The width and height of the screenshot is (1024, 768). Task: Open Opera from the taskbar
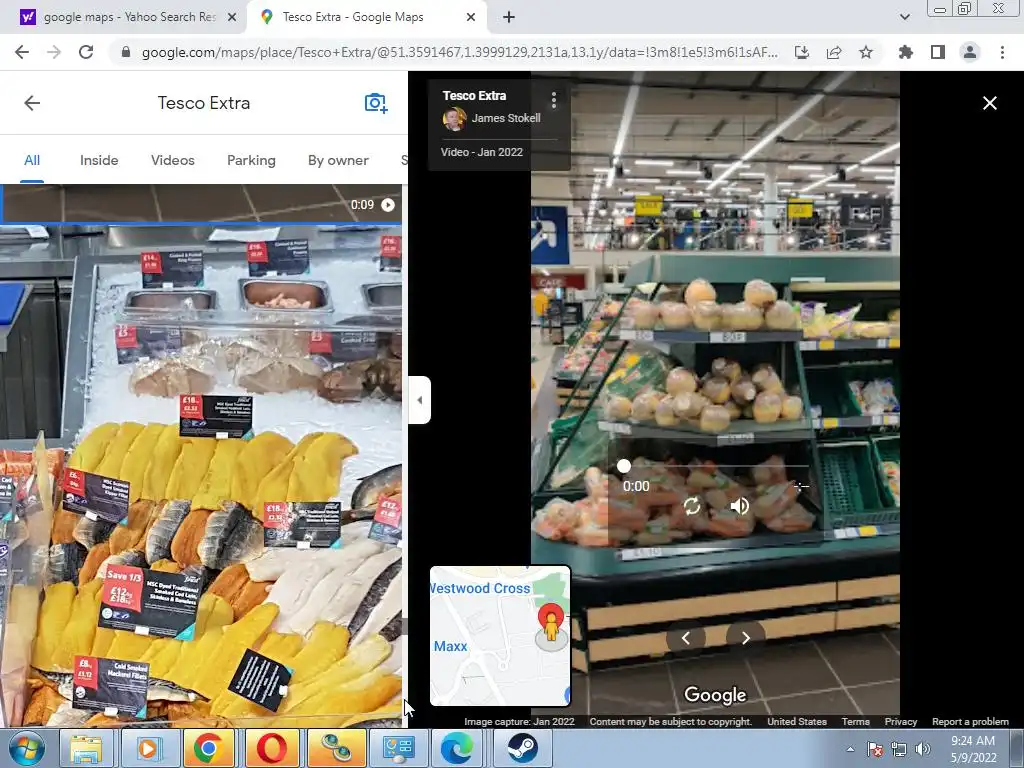(272, 748)
